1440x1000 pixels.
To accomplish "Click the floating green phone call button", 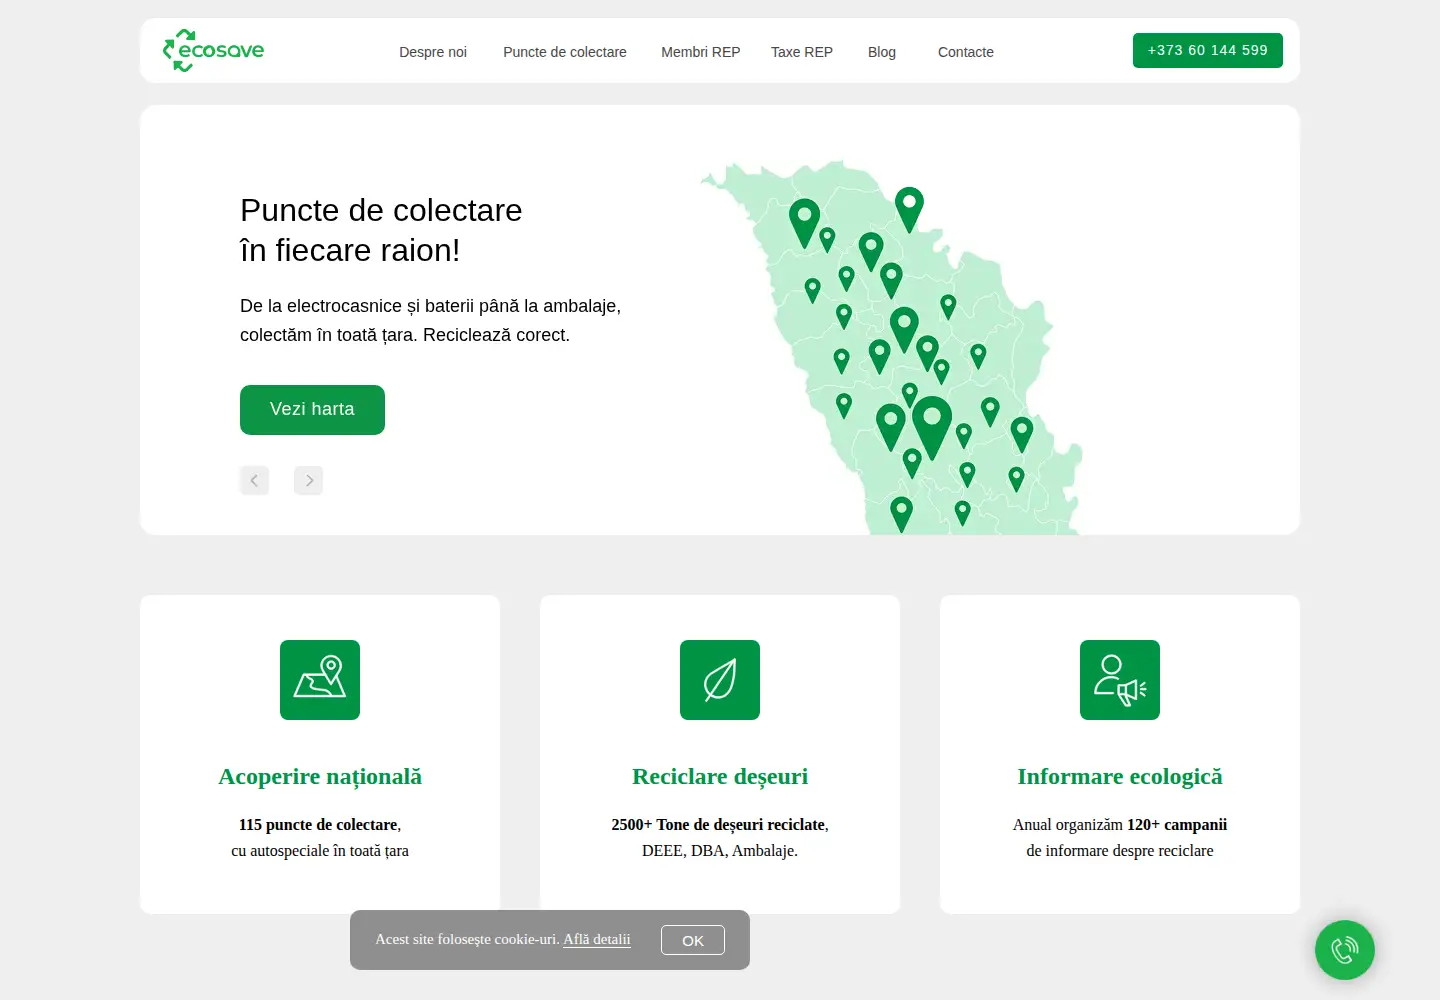I will 1345,950.
